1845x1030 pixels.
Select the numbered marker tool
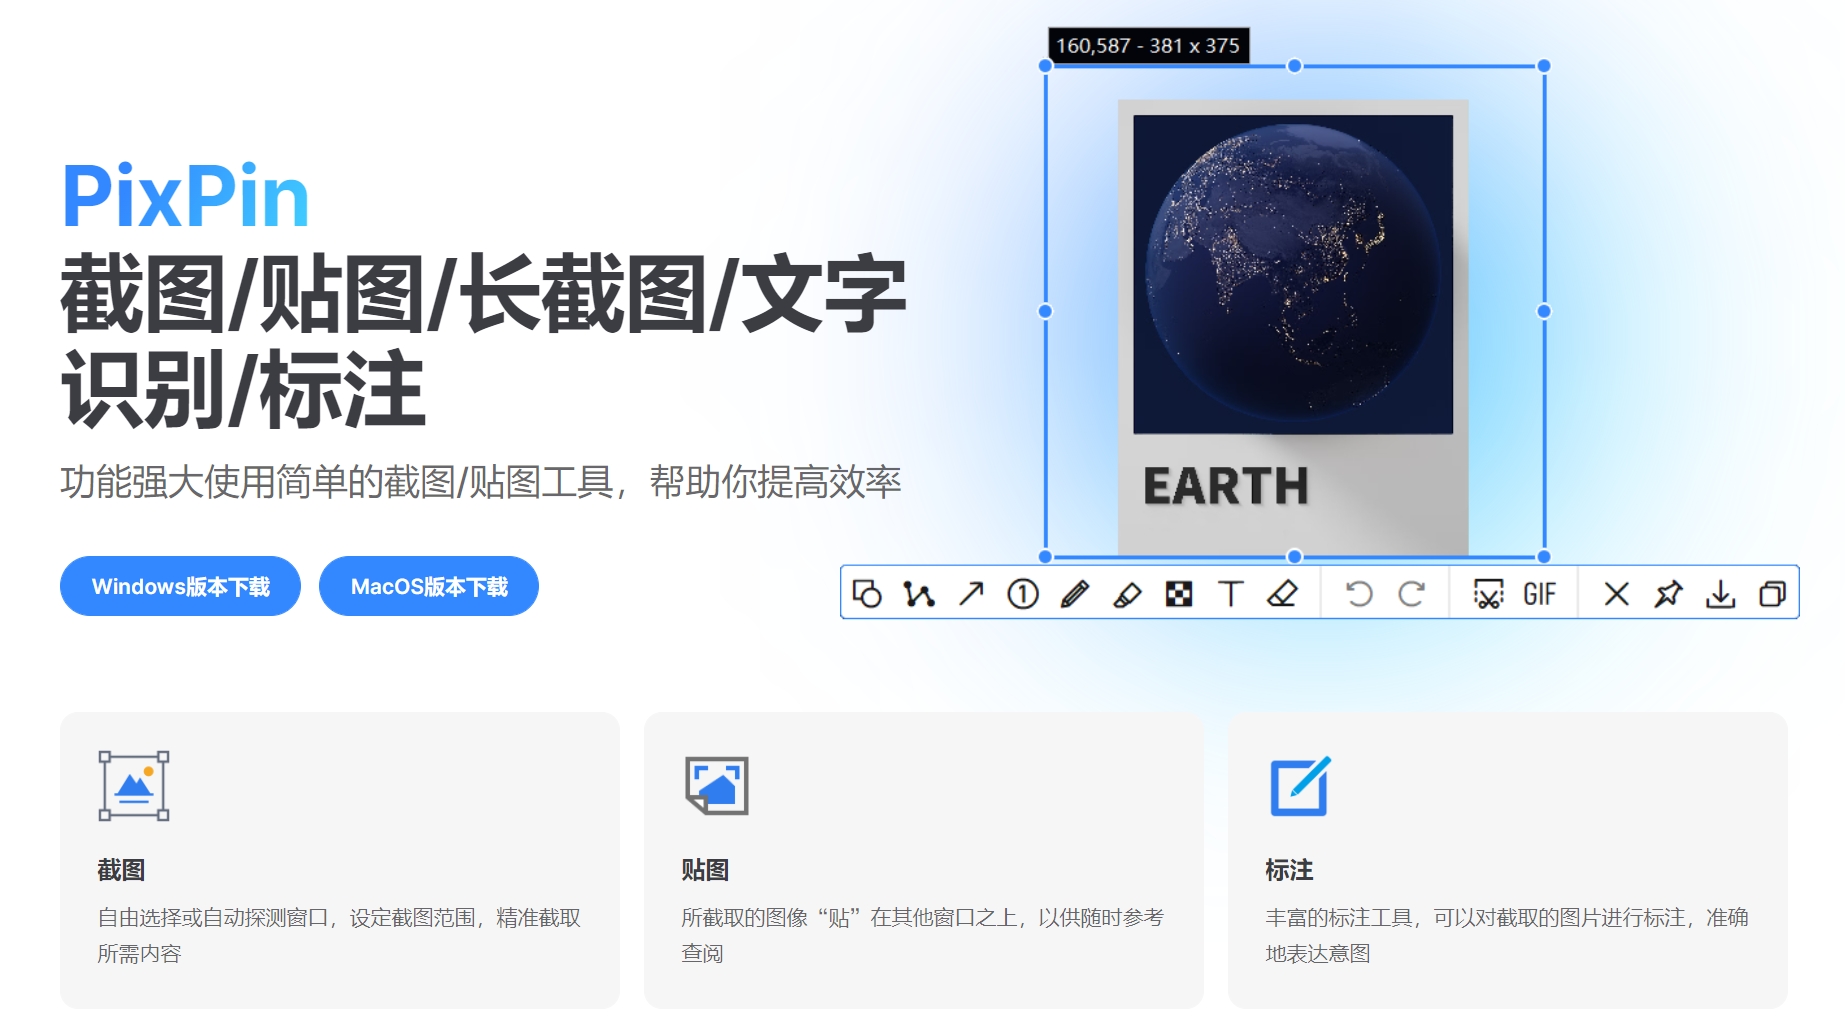click(x=1023, y=594)
